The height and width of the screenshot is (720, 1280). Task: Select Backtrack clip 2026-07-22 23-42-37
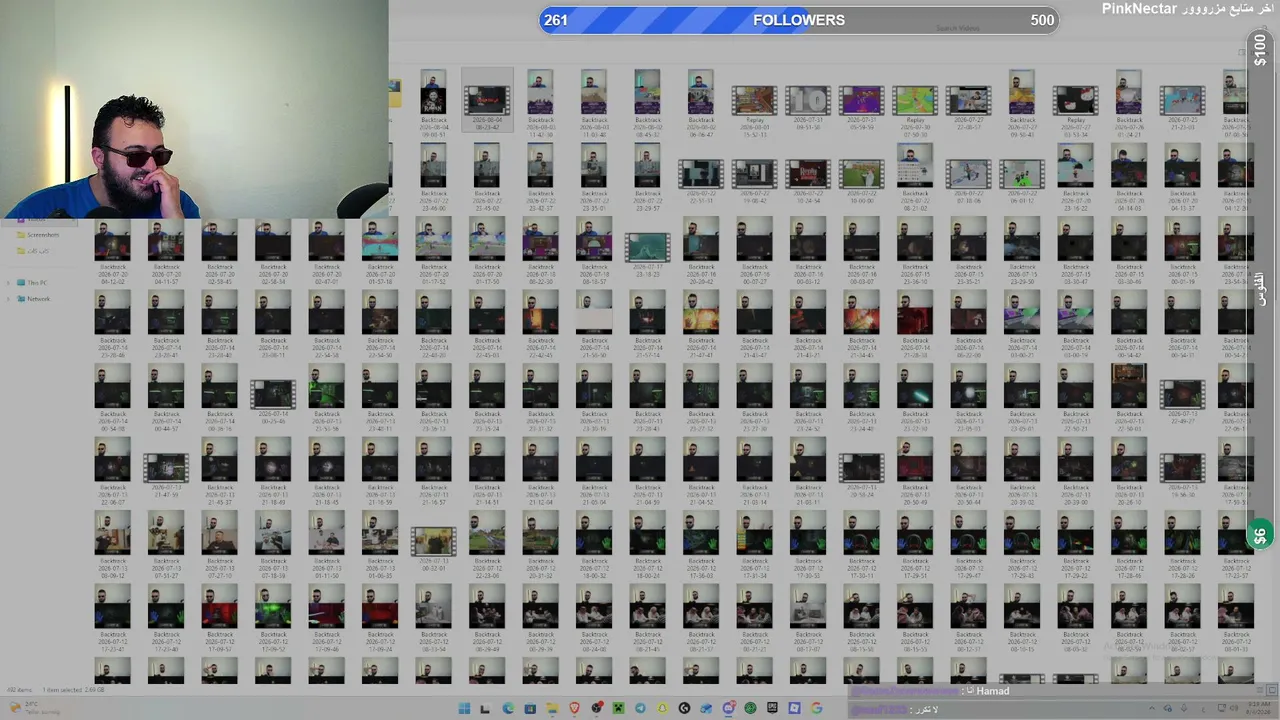[x=540, y=177]
